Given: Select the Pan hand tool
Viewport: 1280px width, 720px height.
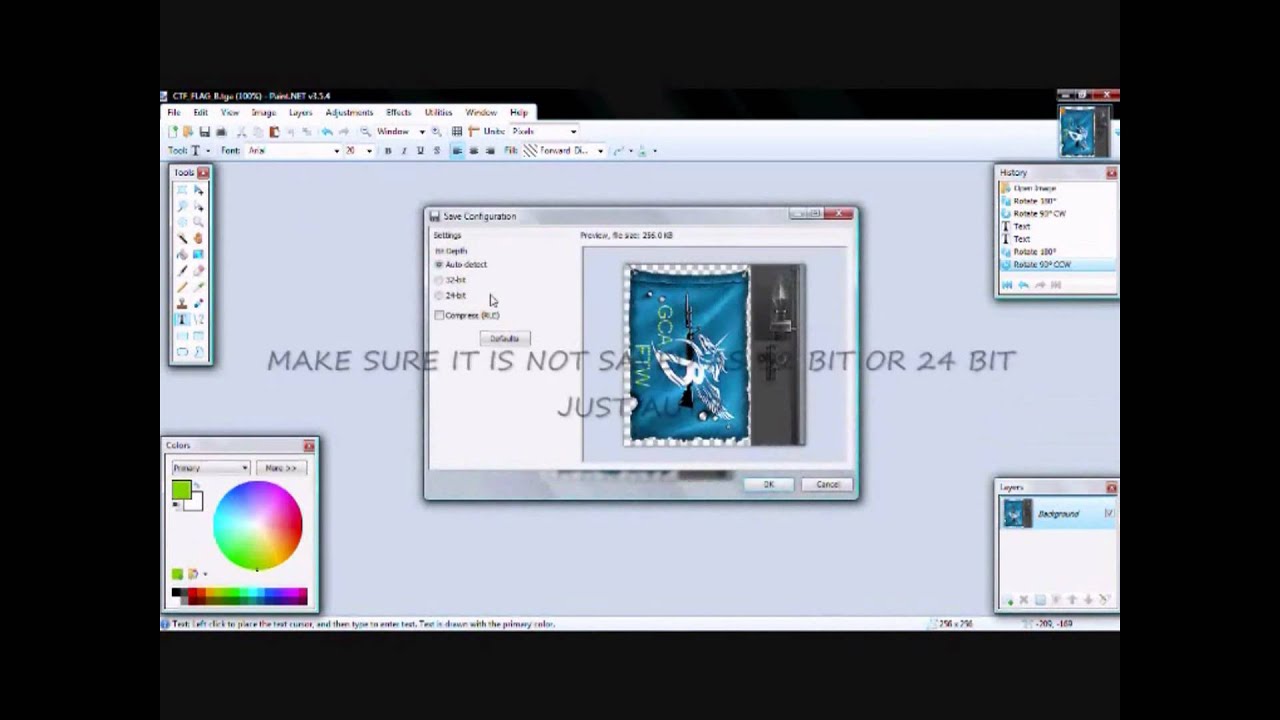Looking at the screenshot, I should point(198,238).
